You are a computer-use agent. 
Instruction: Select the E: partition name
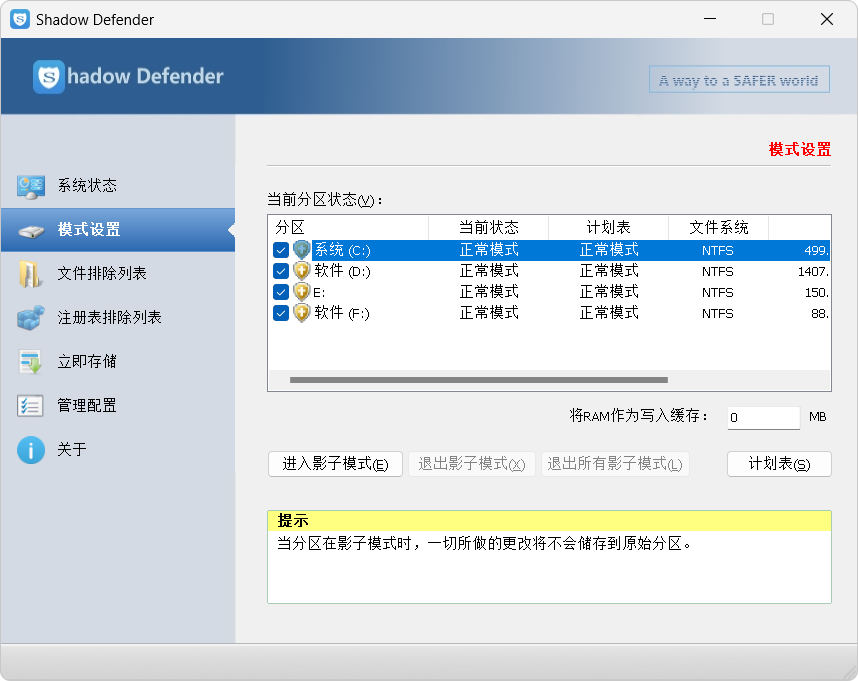click(319, 293)
